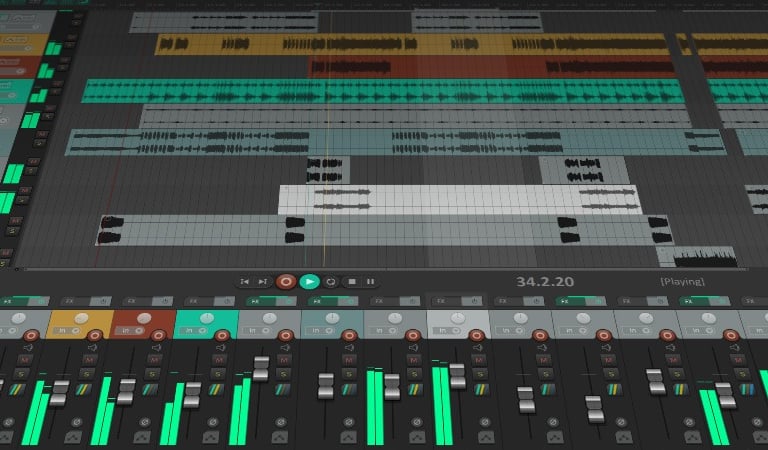Bypass FX on the green mixer strip

click(224, 301)
